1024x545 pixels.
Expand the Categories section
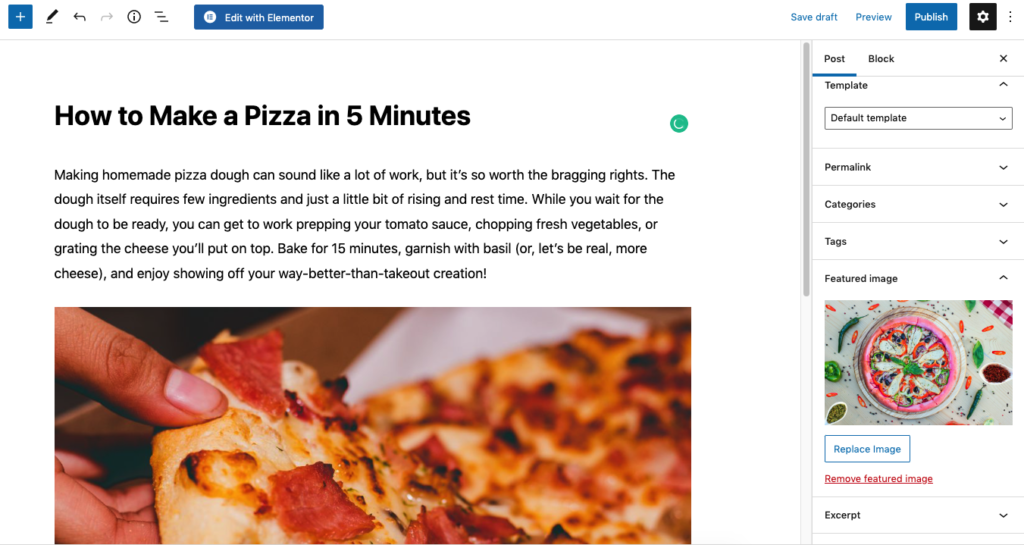pyautogui.click(x=918, y=204)
